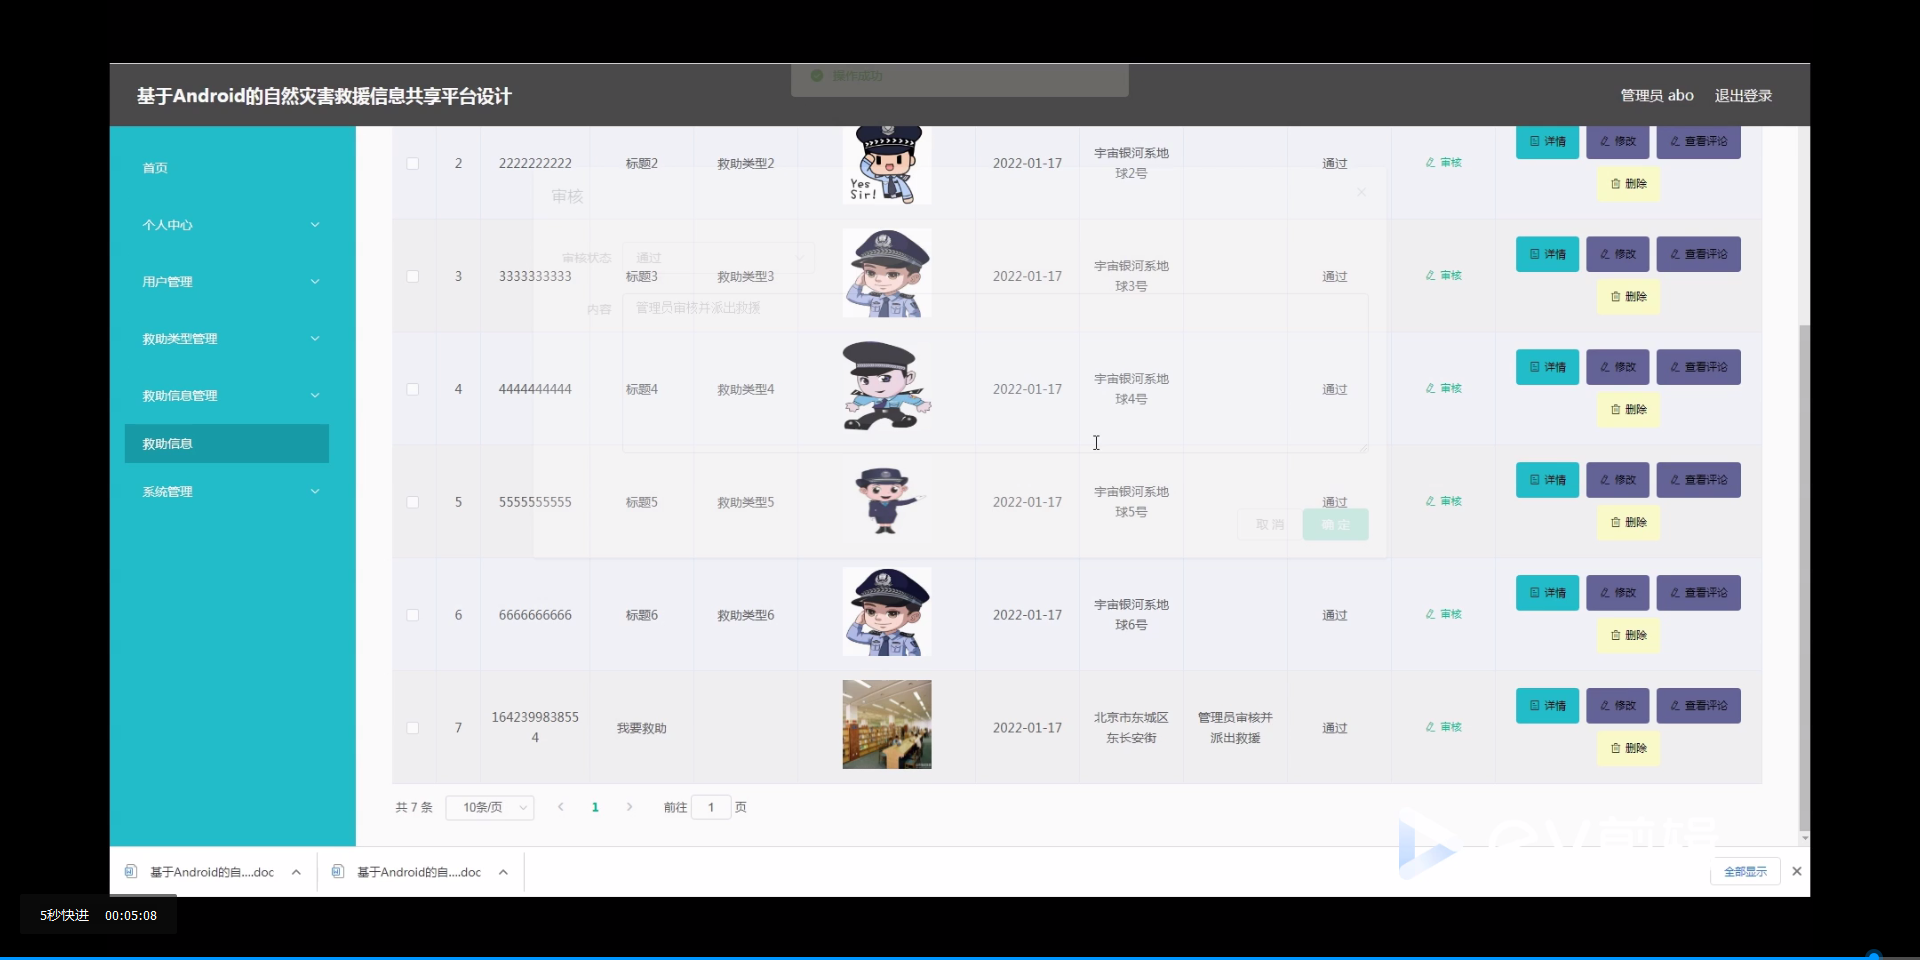
Task: Select the 审核 review icon on row 6
Action: (1443, 614)
